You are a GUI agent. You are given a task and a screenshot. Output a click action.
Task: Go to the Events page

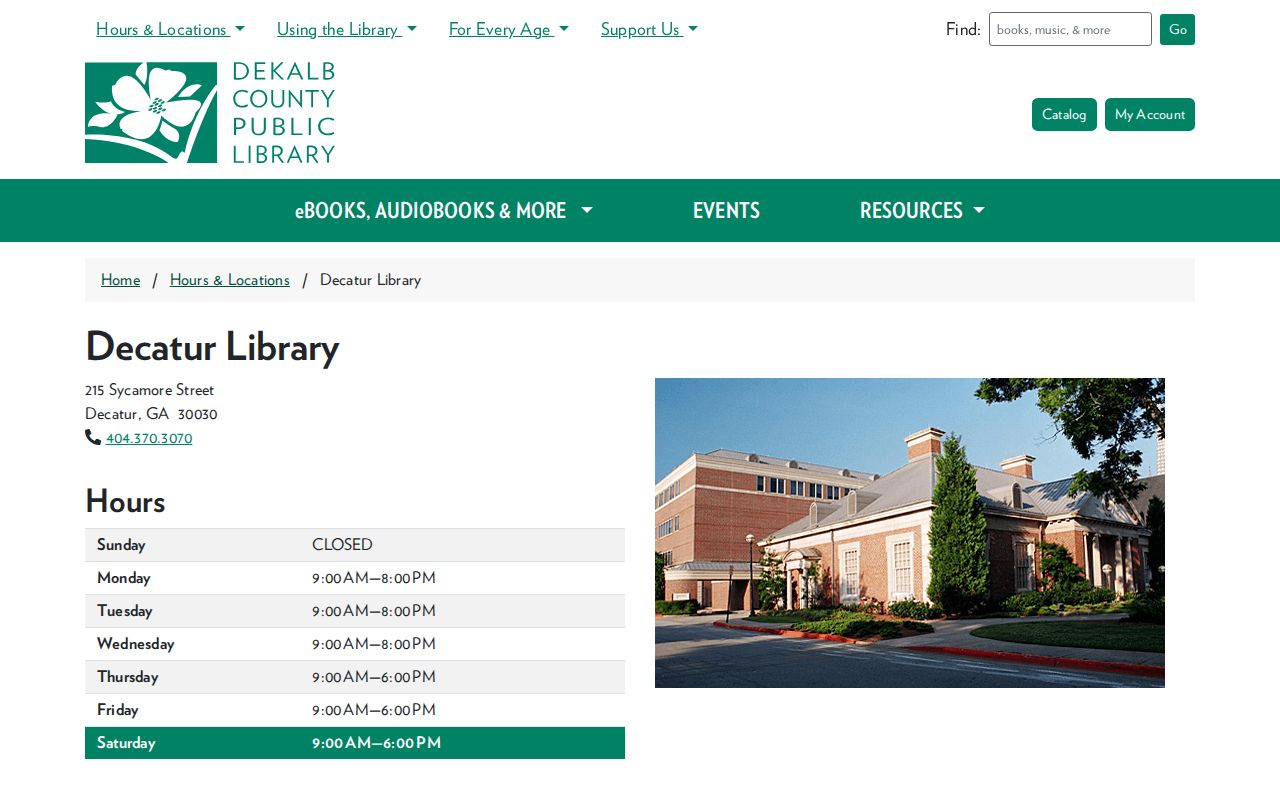pos(726,210)
